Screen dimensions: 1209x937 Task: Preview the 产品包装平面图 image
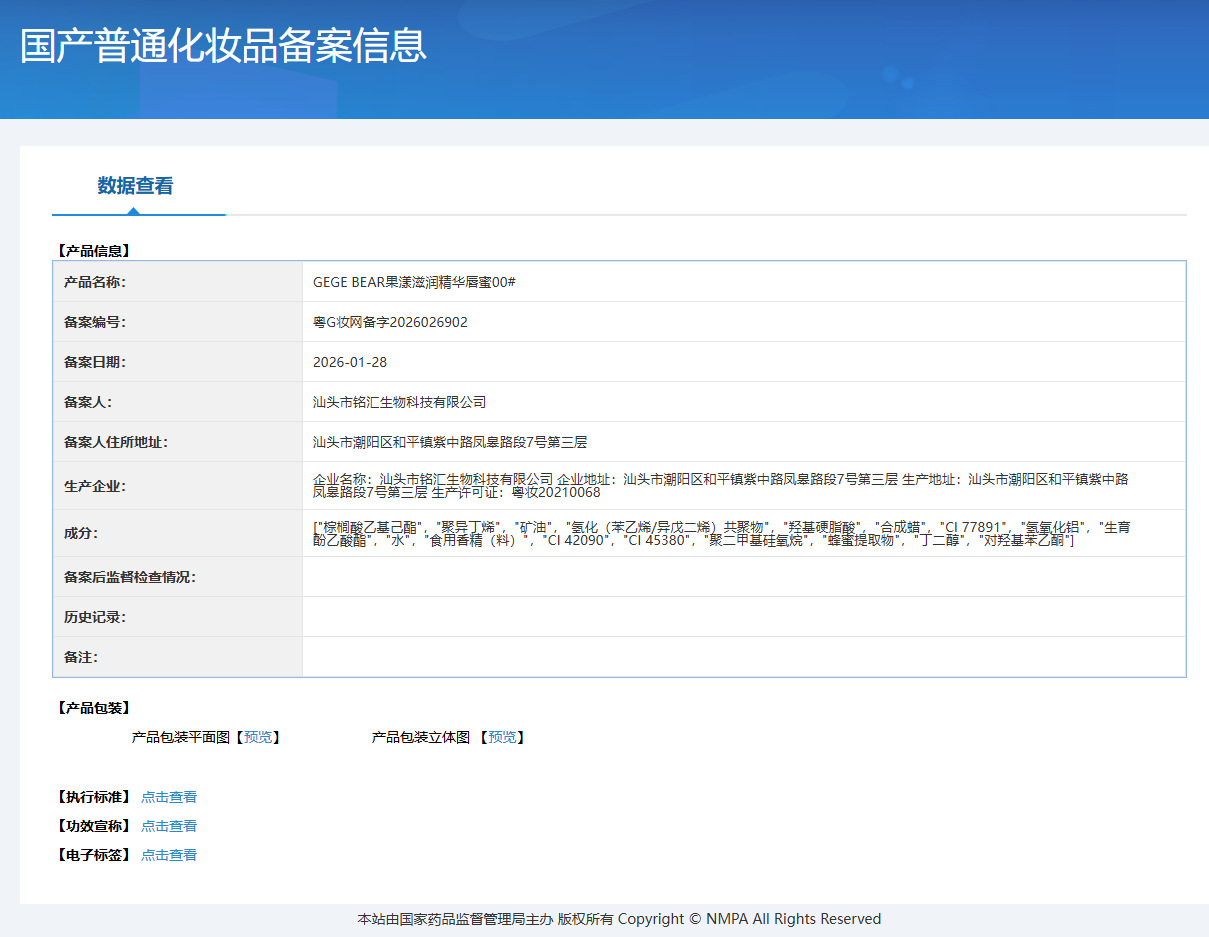258,737
